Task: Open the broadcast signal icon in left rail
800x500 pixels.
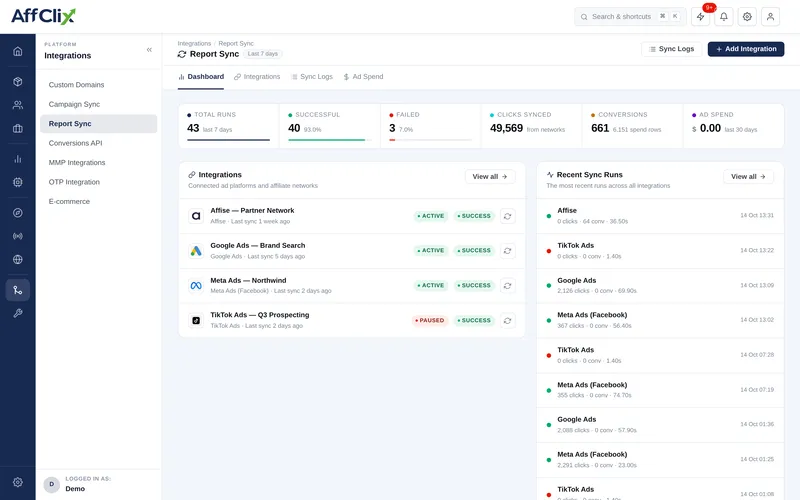Action: pos(17,236)
